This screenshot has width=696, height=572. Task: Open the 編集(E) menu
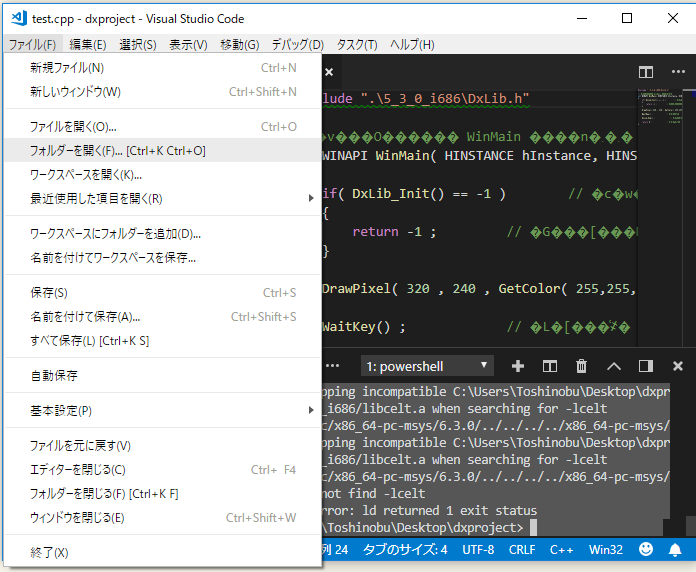[x=88, y=44]
